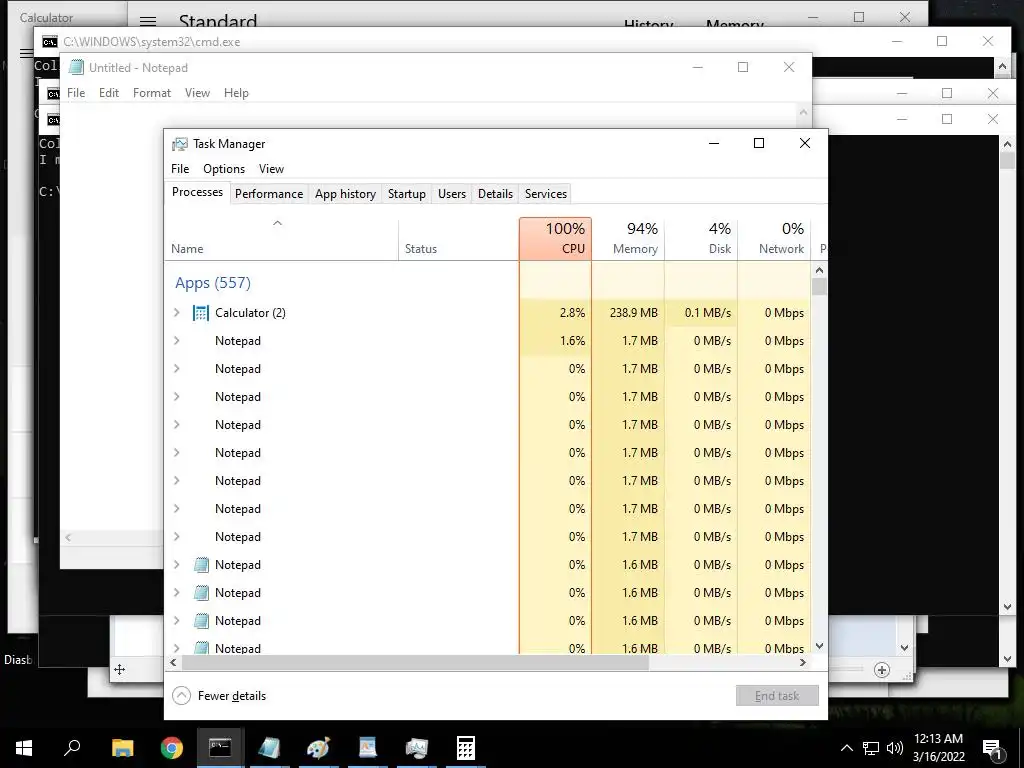The width and height of the screenshot is (1024, 768).
Task: Sort processes by Memory column
Action: coord(628,239)
